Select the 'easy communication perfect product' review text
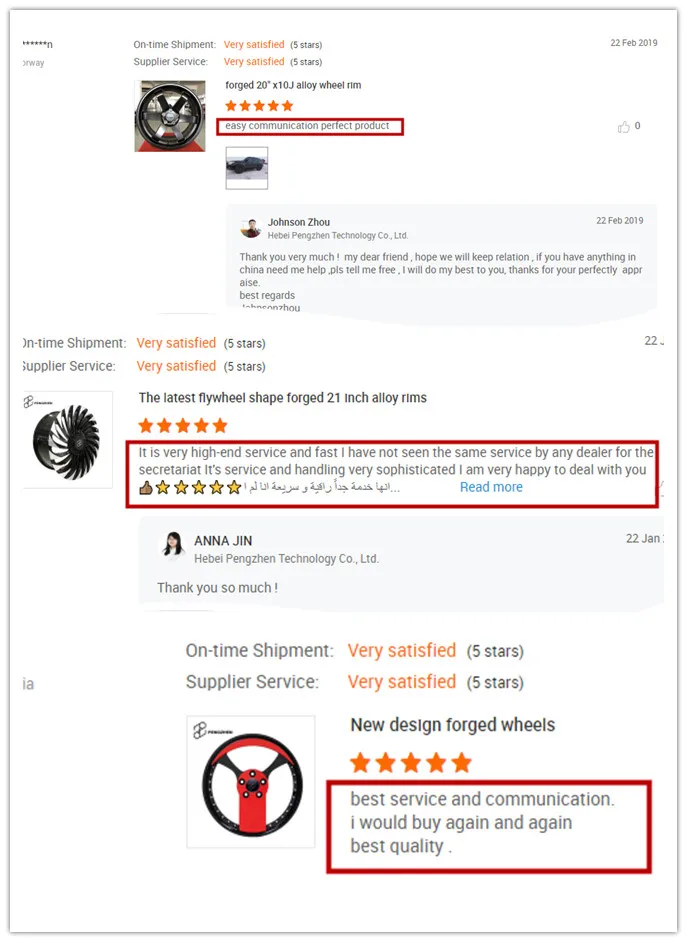 307,126
